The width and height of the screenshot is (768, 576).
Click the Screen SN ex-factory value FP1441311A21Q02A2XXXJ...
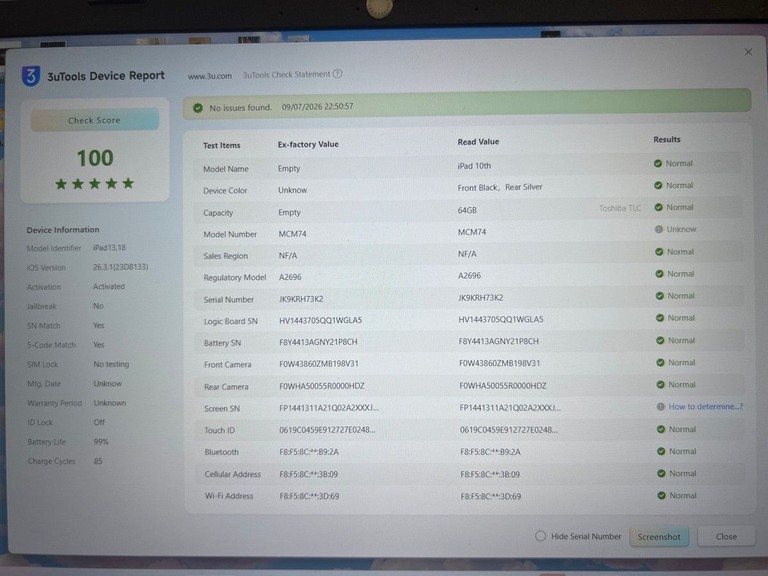[329, 408]
